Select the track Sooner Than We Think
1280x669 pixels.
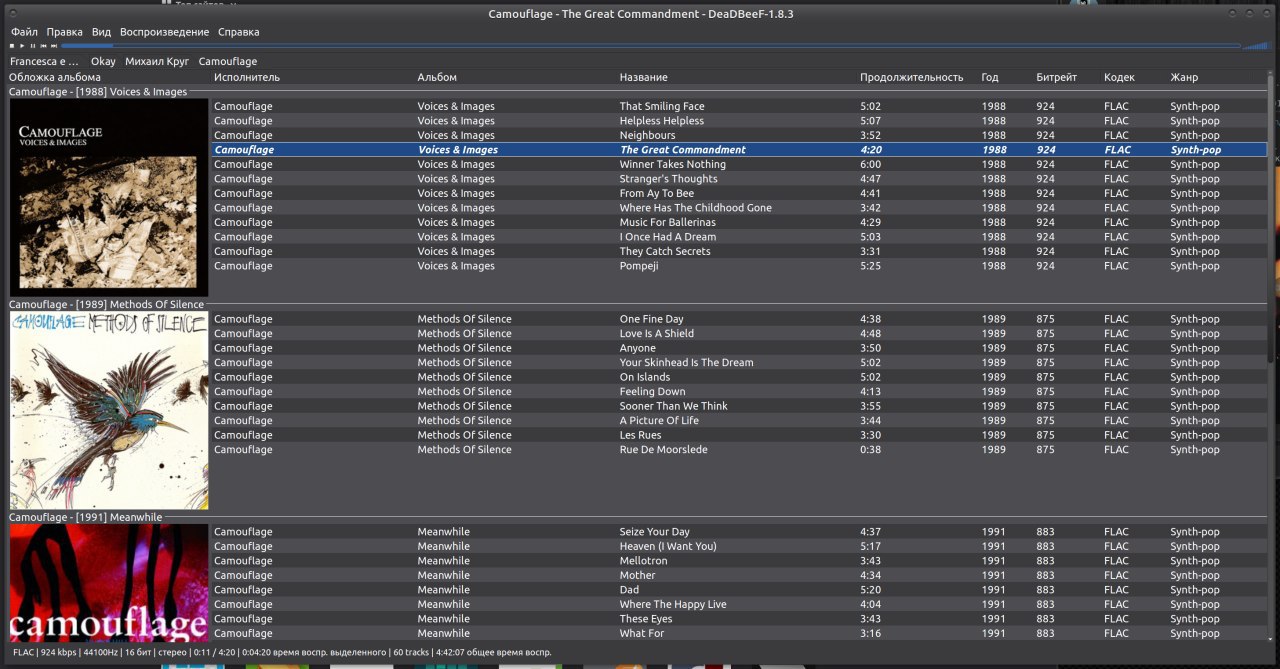click(739, 406)
